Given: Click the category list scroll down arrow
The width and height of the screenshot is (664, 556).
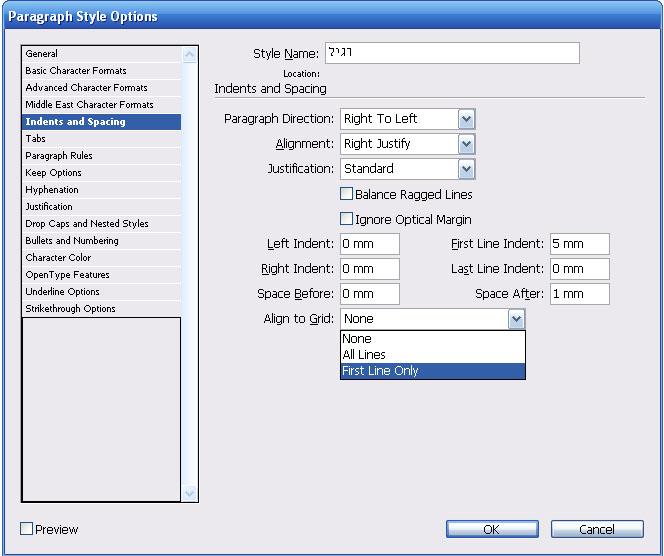Looking at the screenshot, I should pos(189,493).
